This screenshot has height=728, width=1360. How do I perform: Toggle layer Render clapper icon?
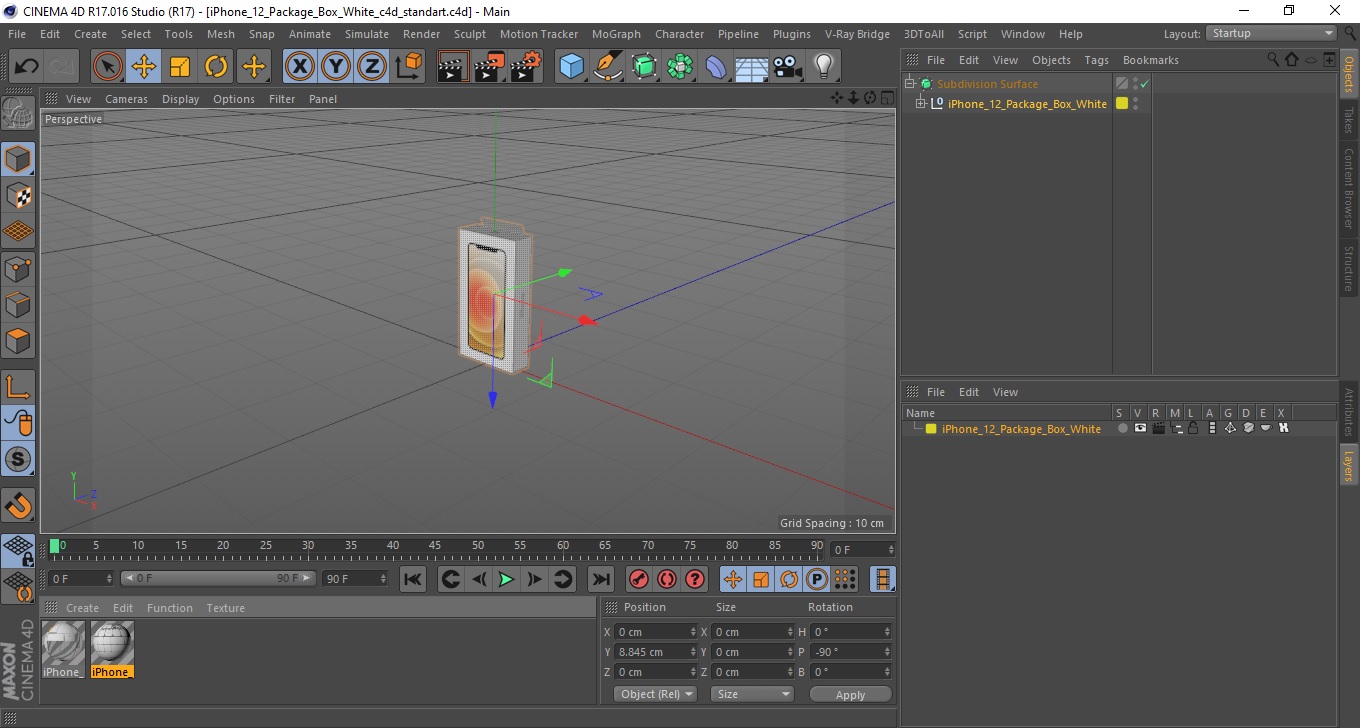coord(1158,428)
